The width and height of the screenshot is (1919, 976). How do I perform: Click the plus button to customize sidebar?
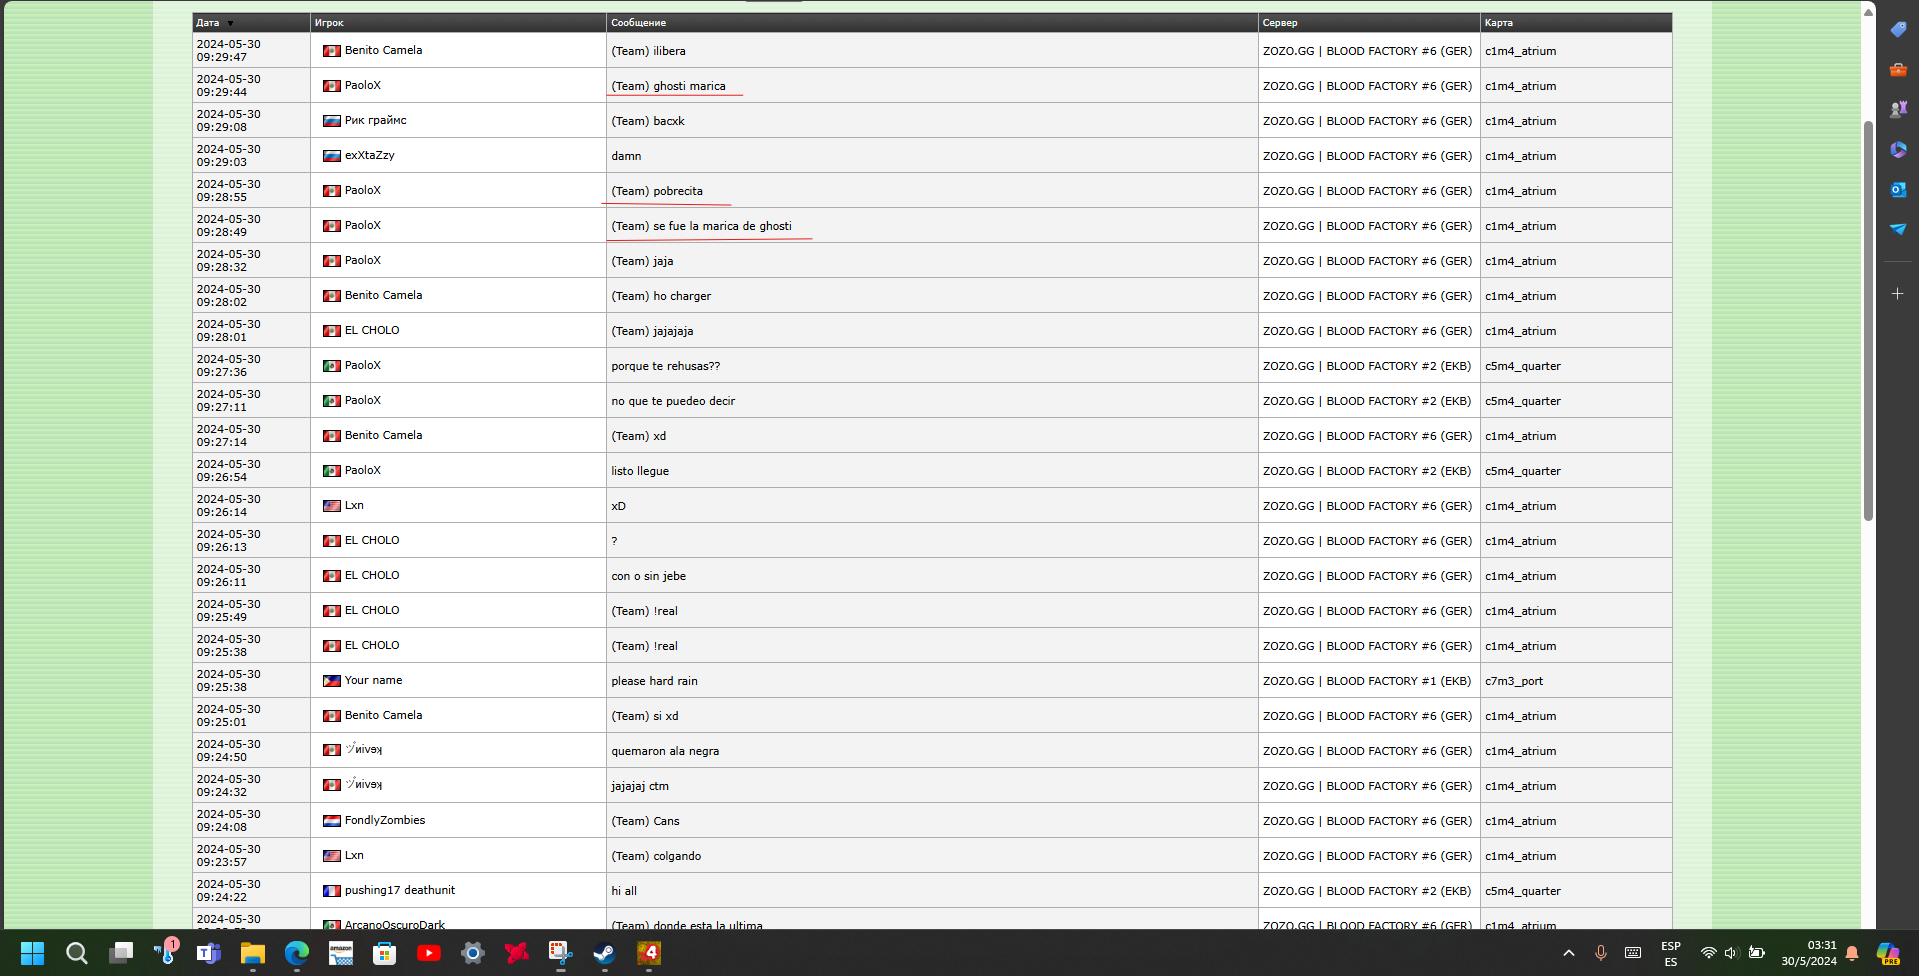click(x=1898, y=294)
